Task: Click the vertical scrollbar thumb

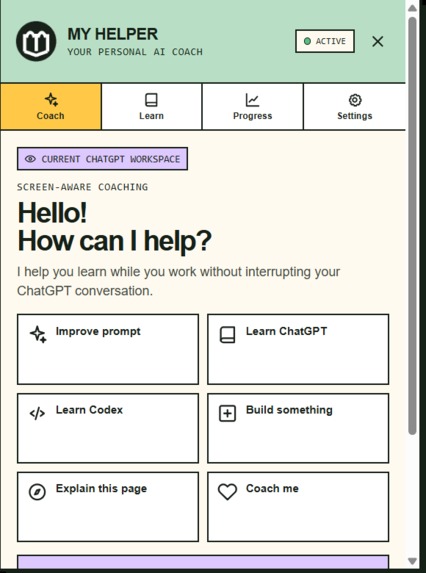Action: click(x=412, y=226)
